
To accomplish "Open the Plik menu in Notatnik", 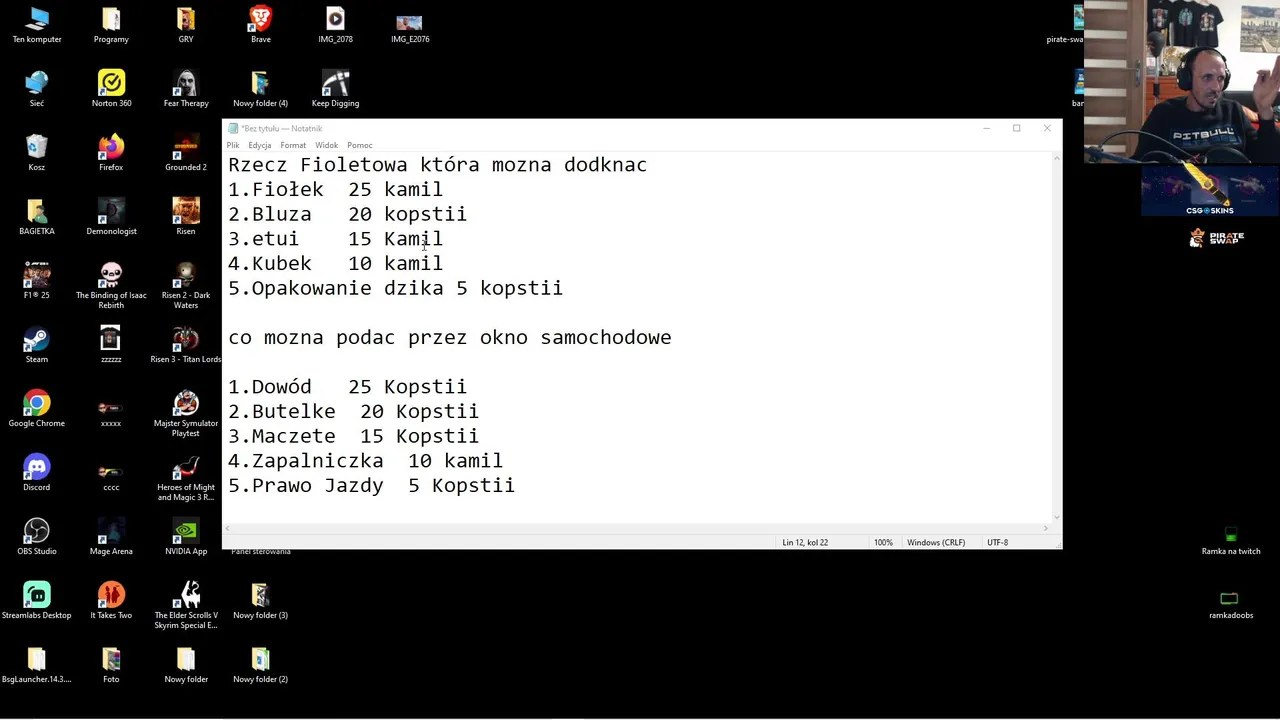I will [x=233, y=145].
